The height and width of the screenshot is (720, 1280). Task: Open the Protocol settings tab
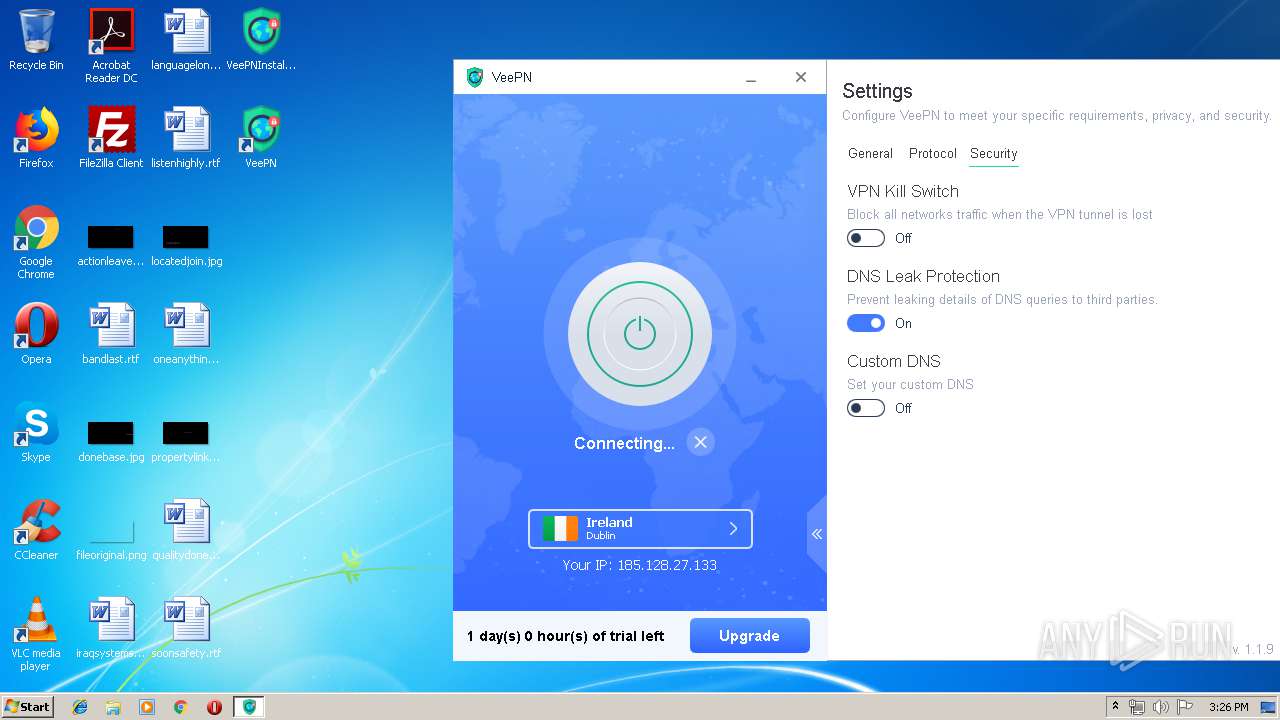pos(932,153)
